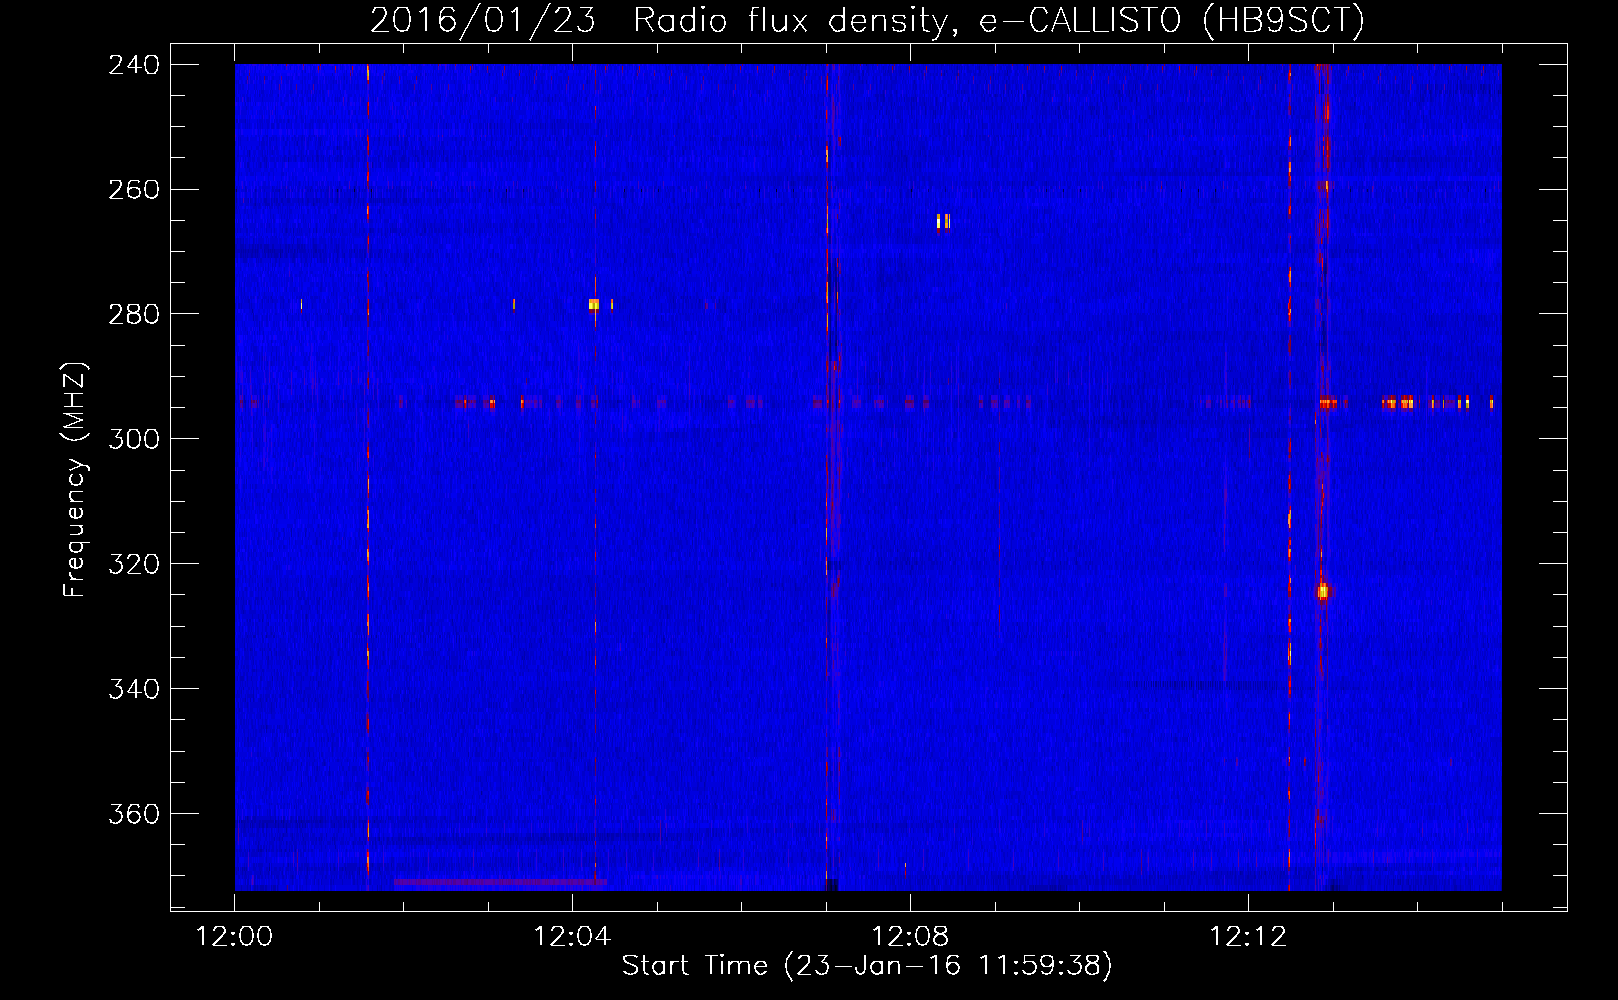Click the 260 frequency tick label
1618x1000 pixels.
pos(134,190)
